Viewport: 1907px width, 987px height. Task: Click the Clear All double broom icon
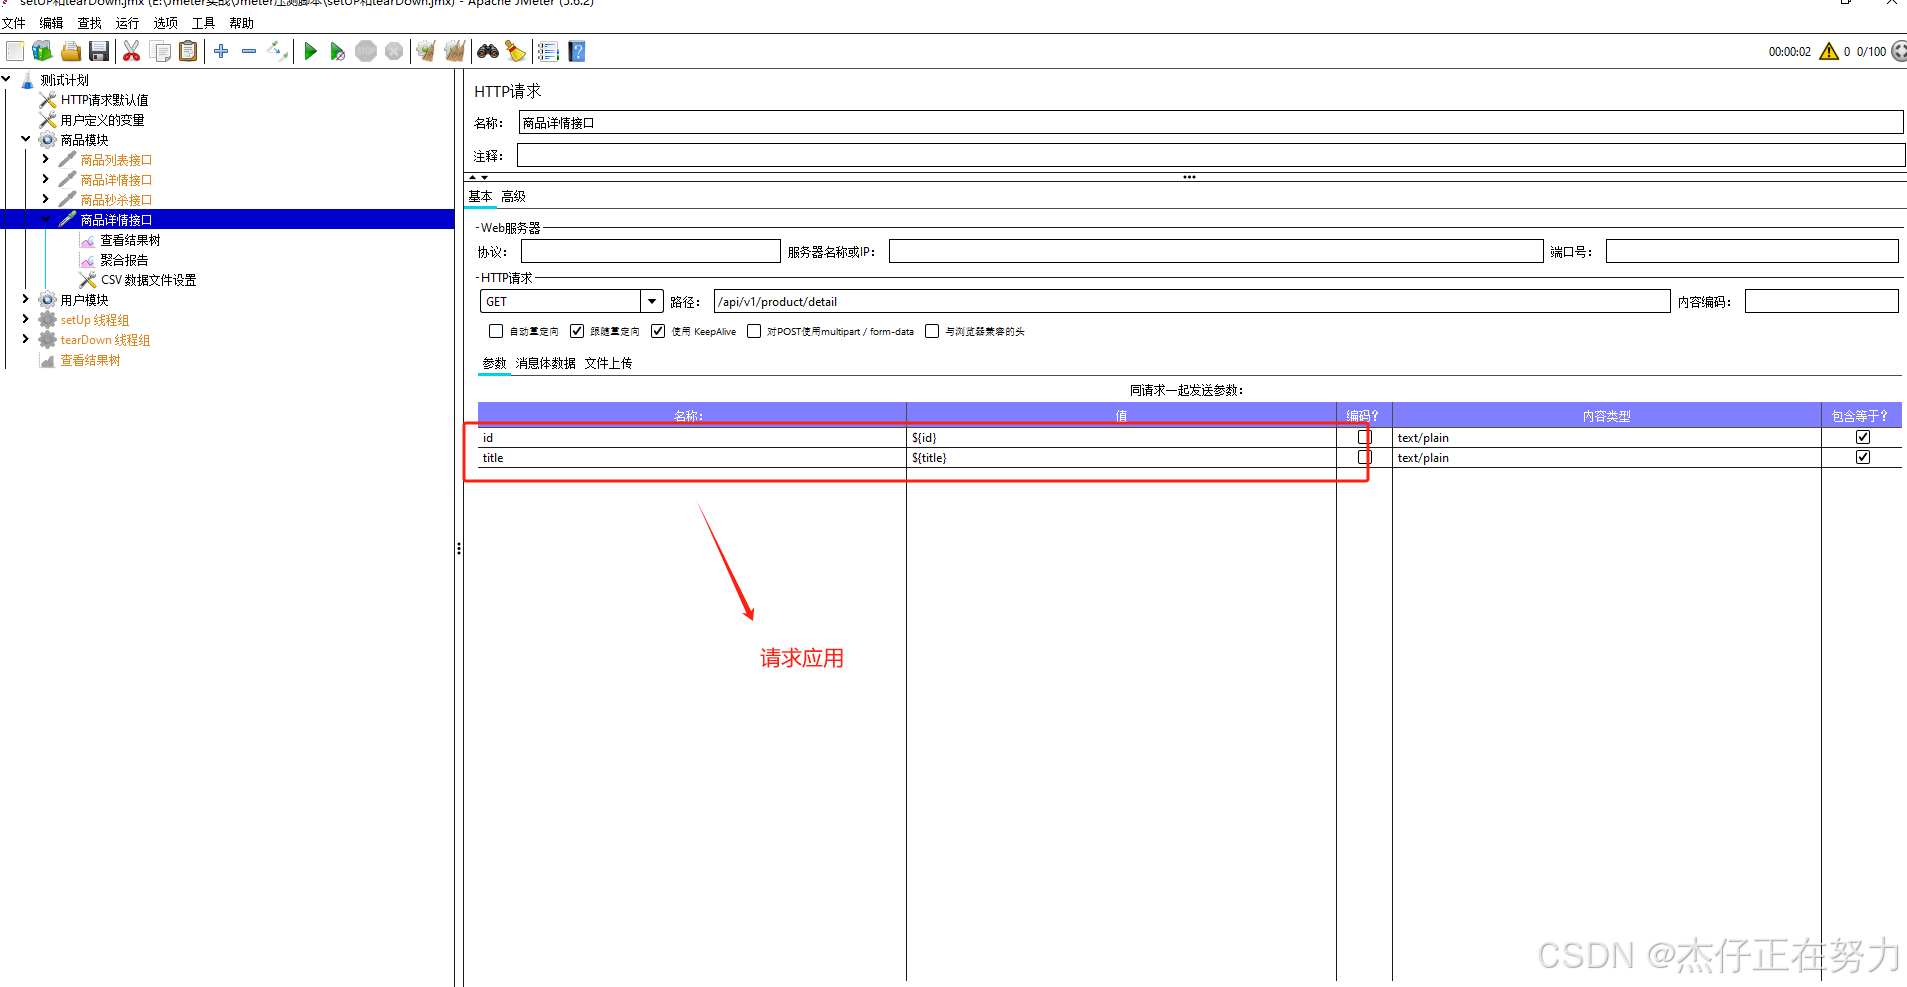click(455, 51)
